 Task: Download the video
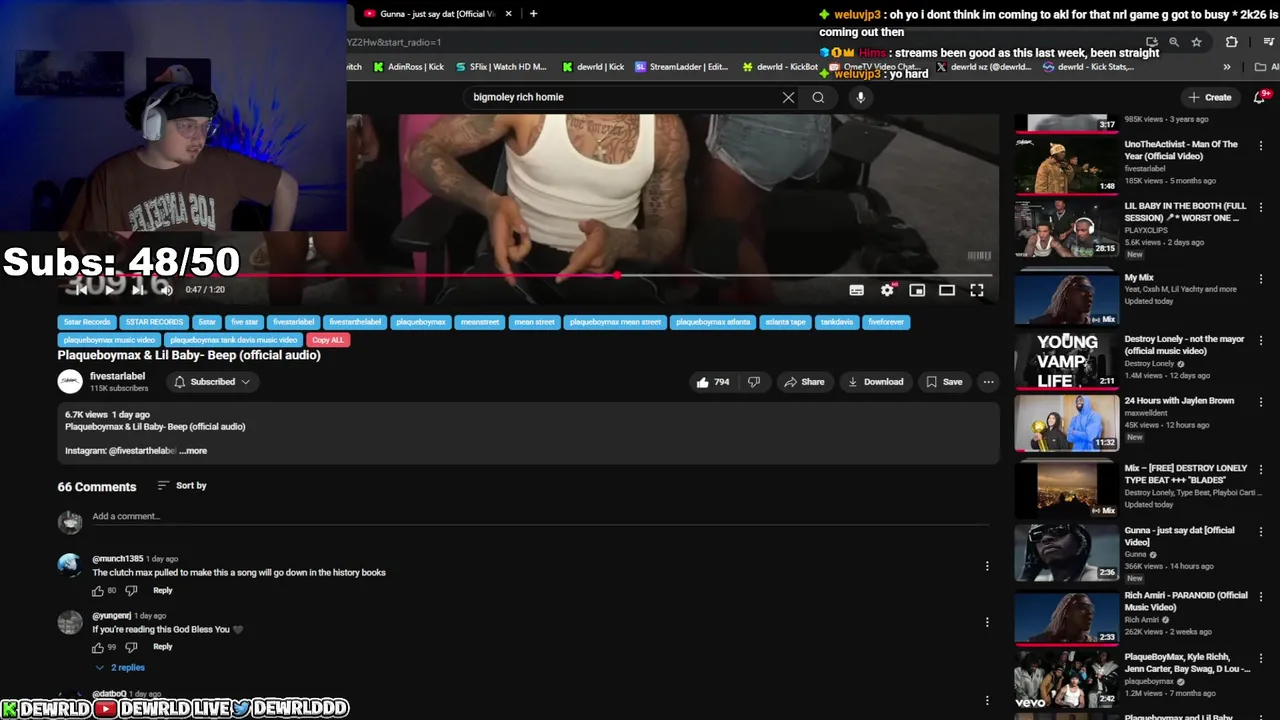coord(875,382)
